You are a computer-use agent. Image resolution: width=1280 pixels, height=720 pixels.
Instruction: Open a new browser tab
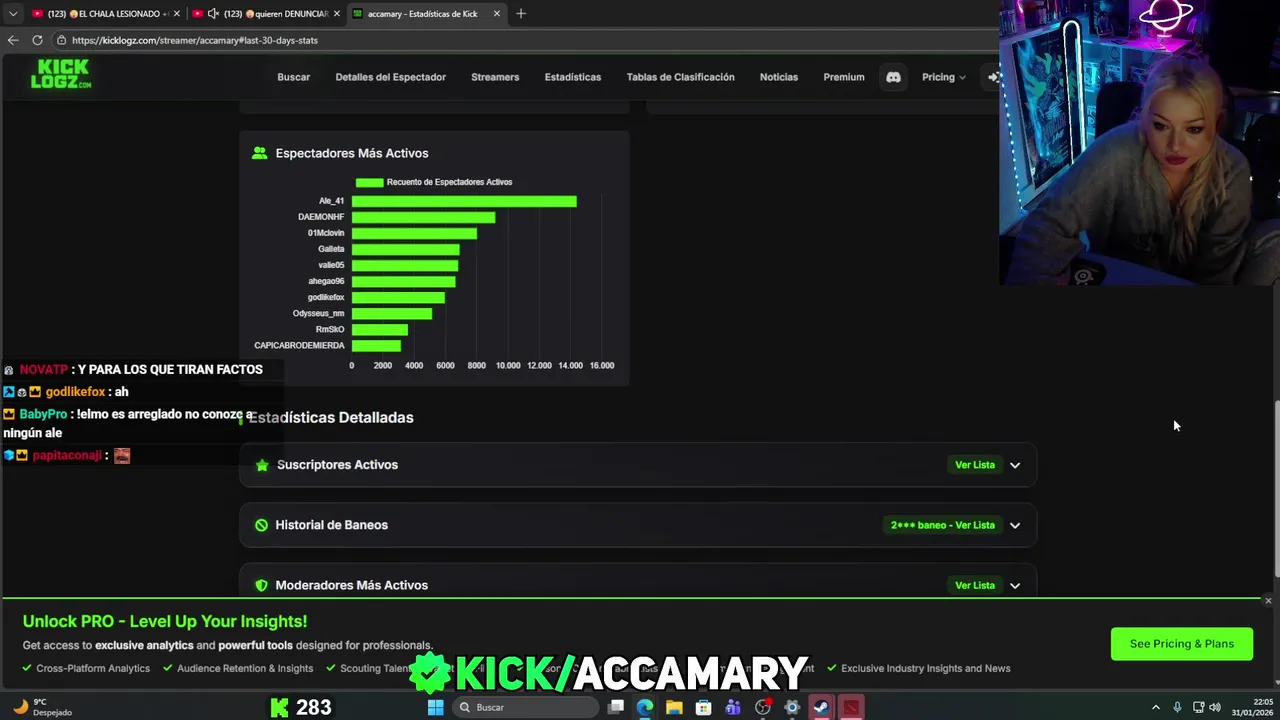coord(520,13)
